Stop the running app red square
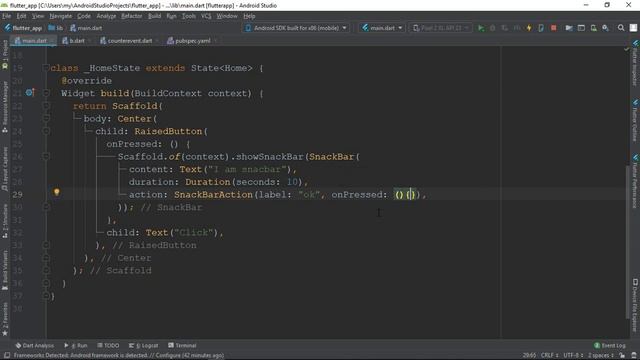Image resolution: width=640 pixels, height=360 pixels. click(x=553, y=28)
